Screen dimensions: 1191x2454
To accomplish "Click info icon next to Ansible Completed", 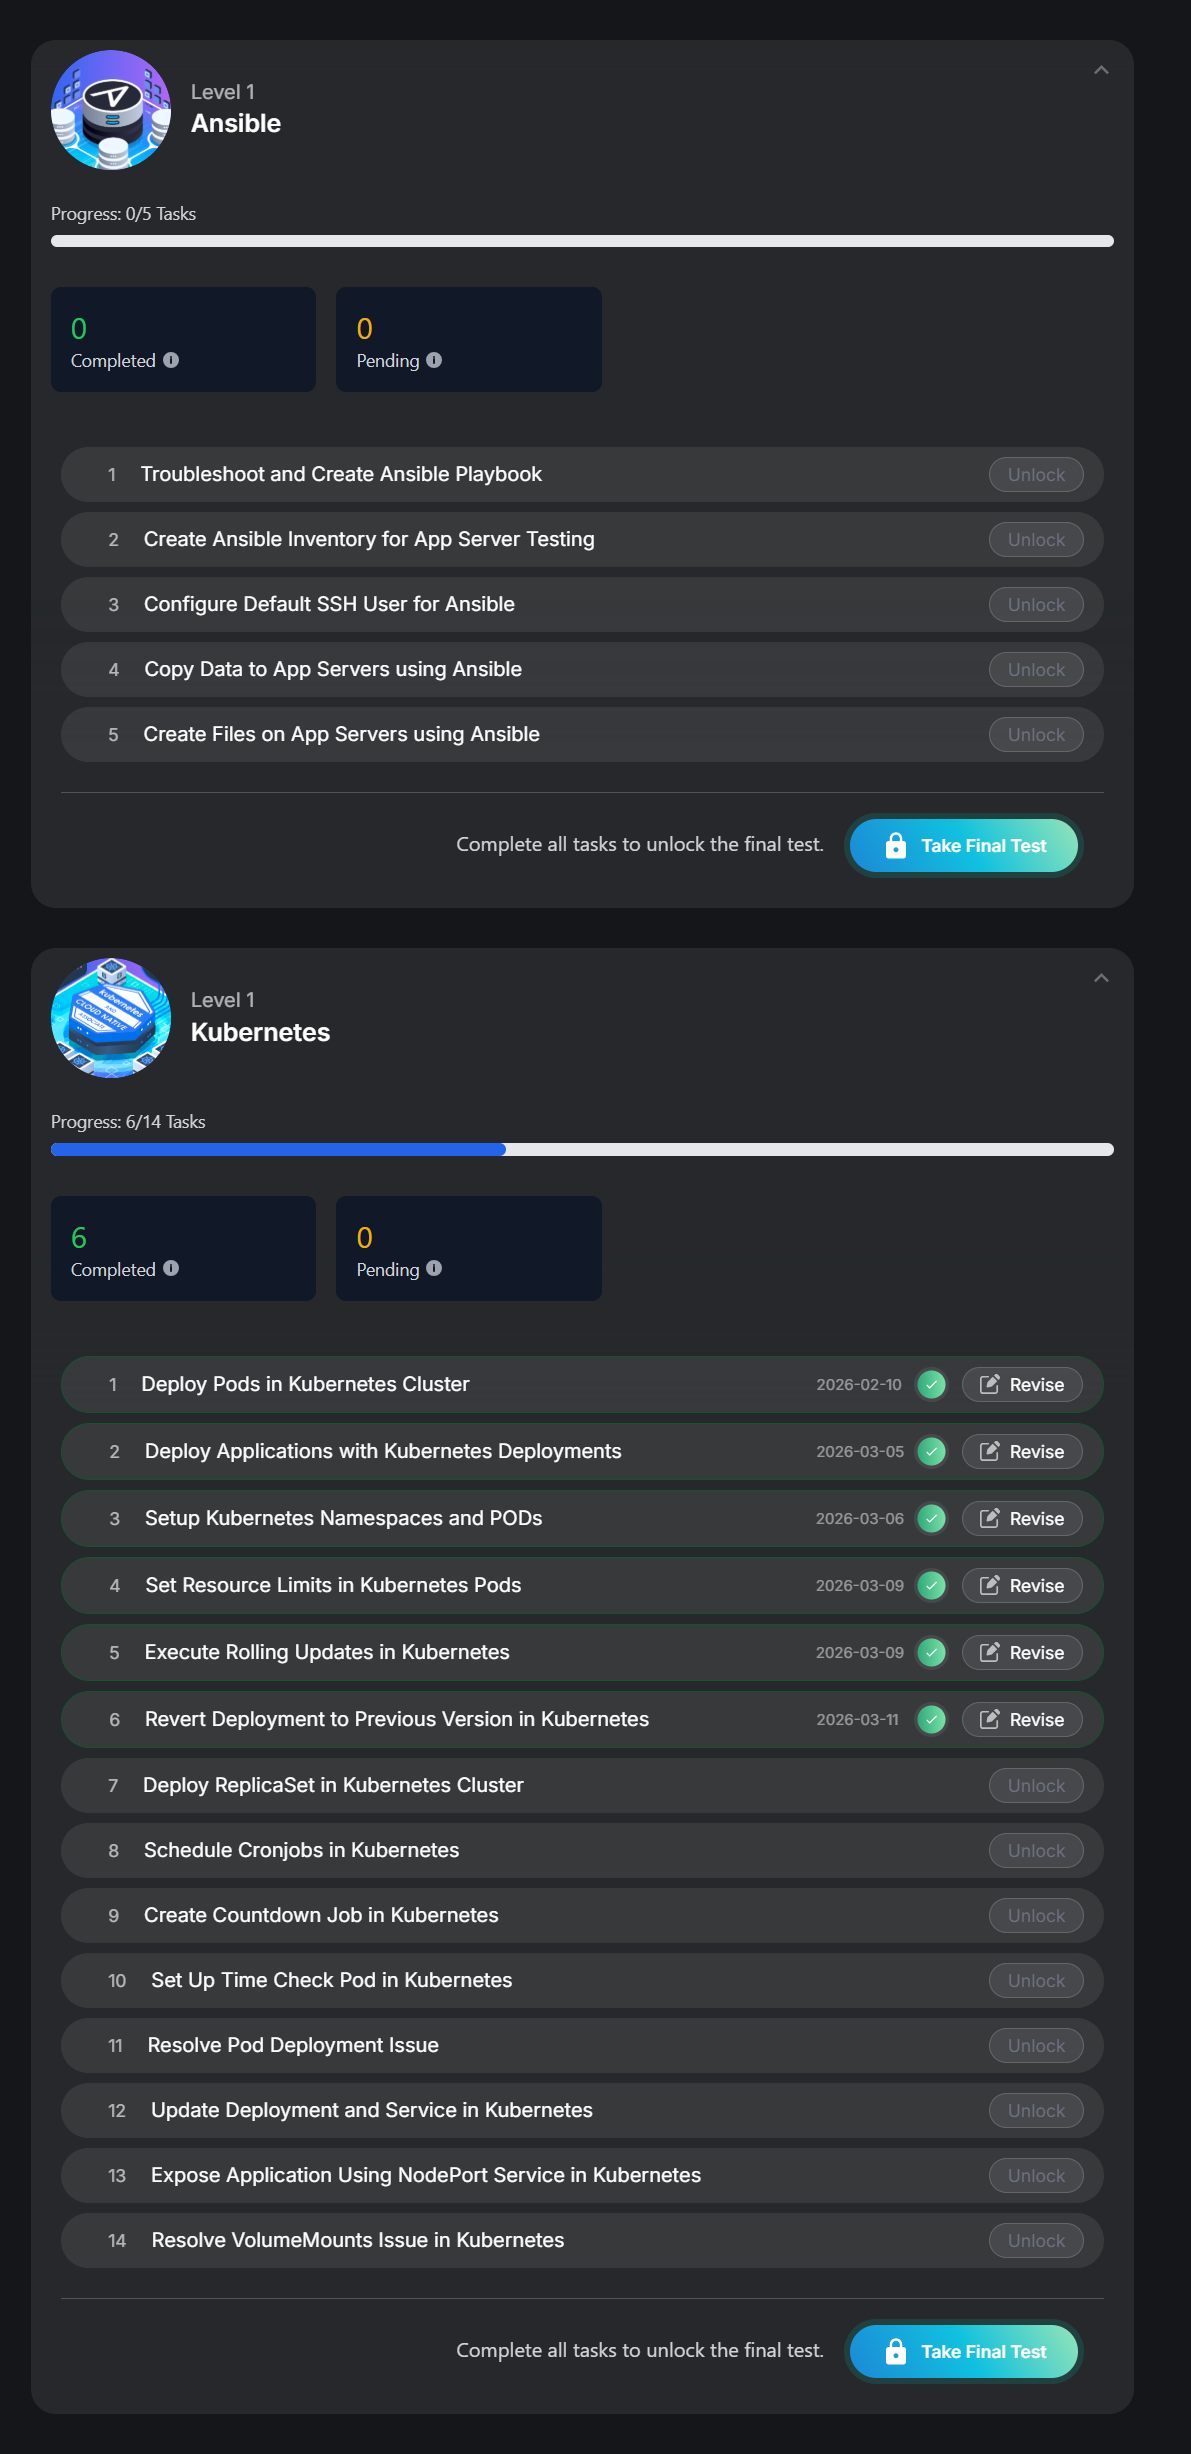I will pyautogui.click(x=171, y=360).
